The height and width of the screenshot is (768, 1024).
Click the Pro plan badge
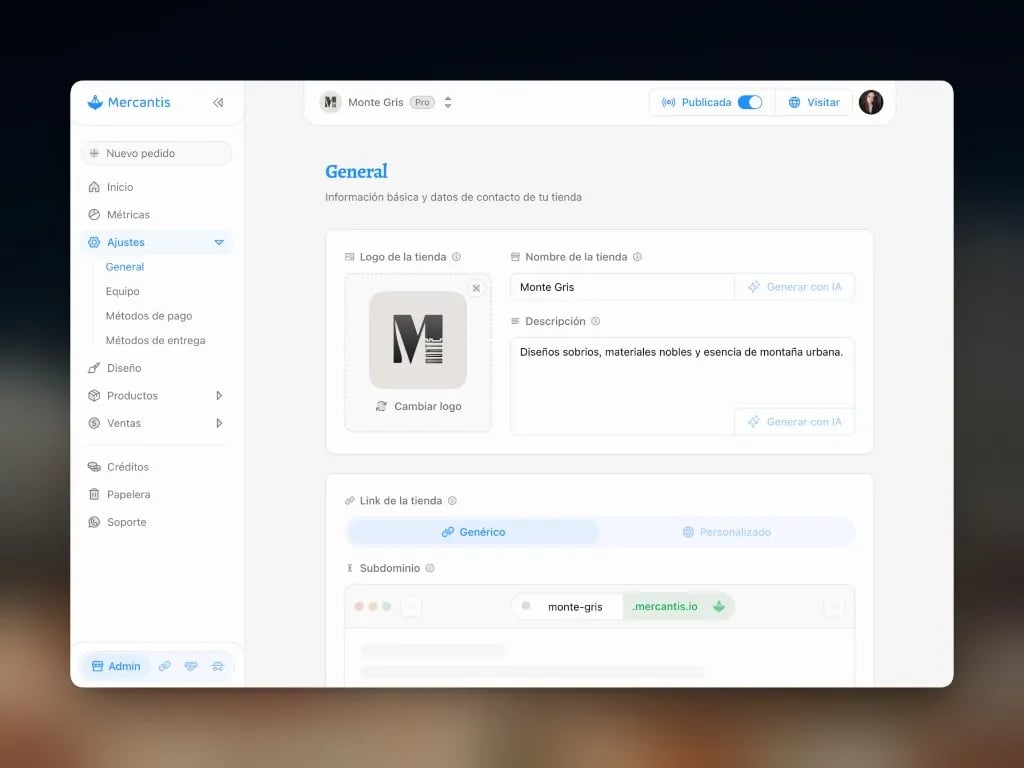423,103
